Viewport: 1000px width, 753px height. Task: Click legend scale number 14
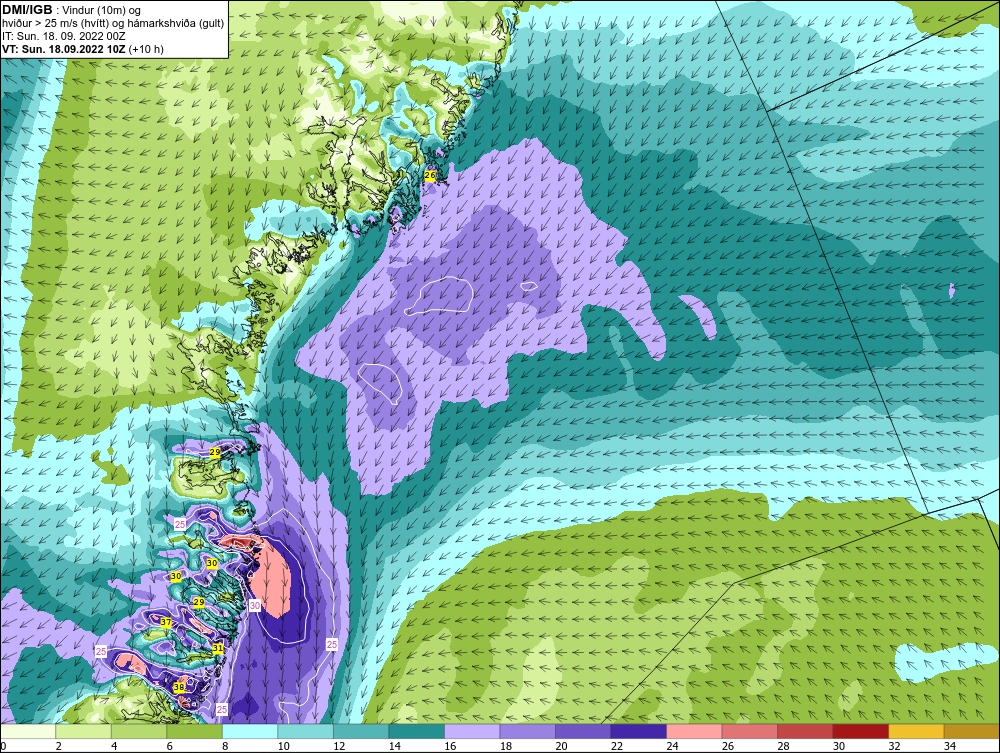pos(394,746)
